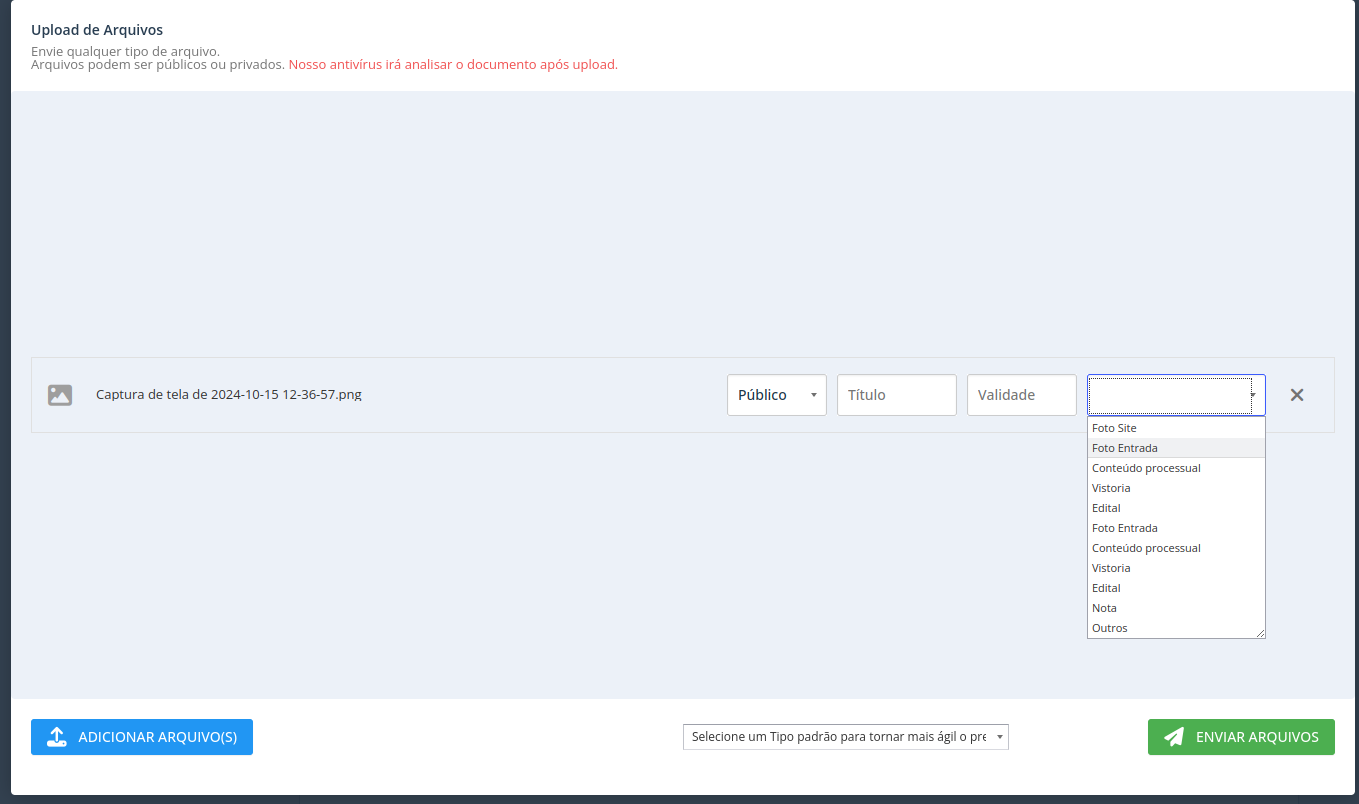Screen dimensions: 1359x804
Task: Click the Adicionar Arquivo(s) button
Action: [x=142, y=737]
